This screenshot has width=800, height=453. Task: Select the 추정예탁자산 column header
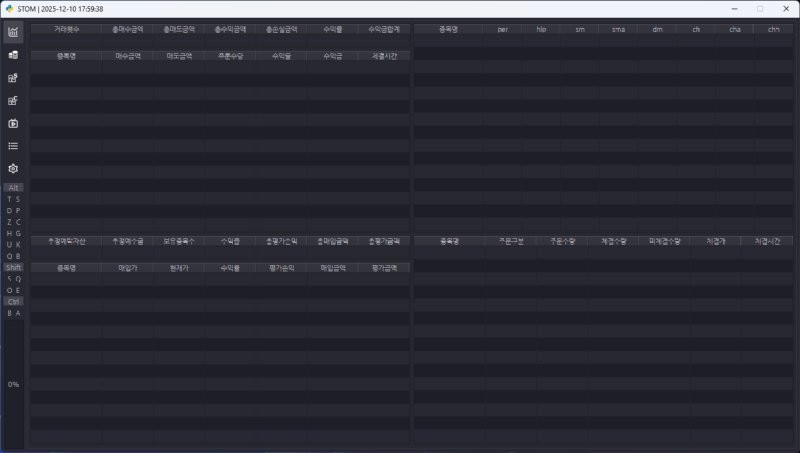(x=67, y=241)
